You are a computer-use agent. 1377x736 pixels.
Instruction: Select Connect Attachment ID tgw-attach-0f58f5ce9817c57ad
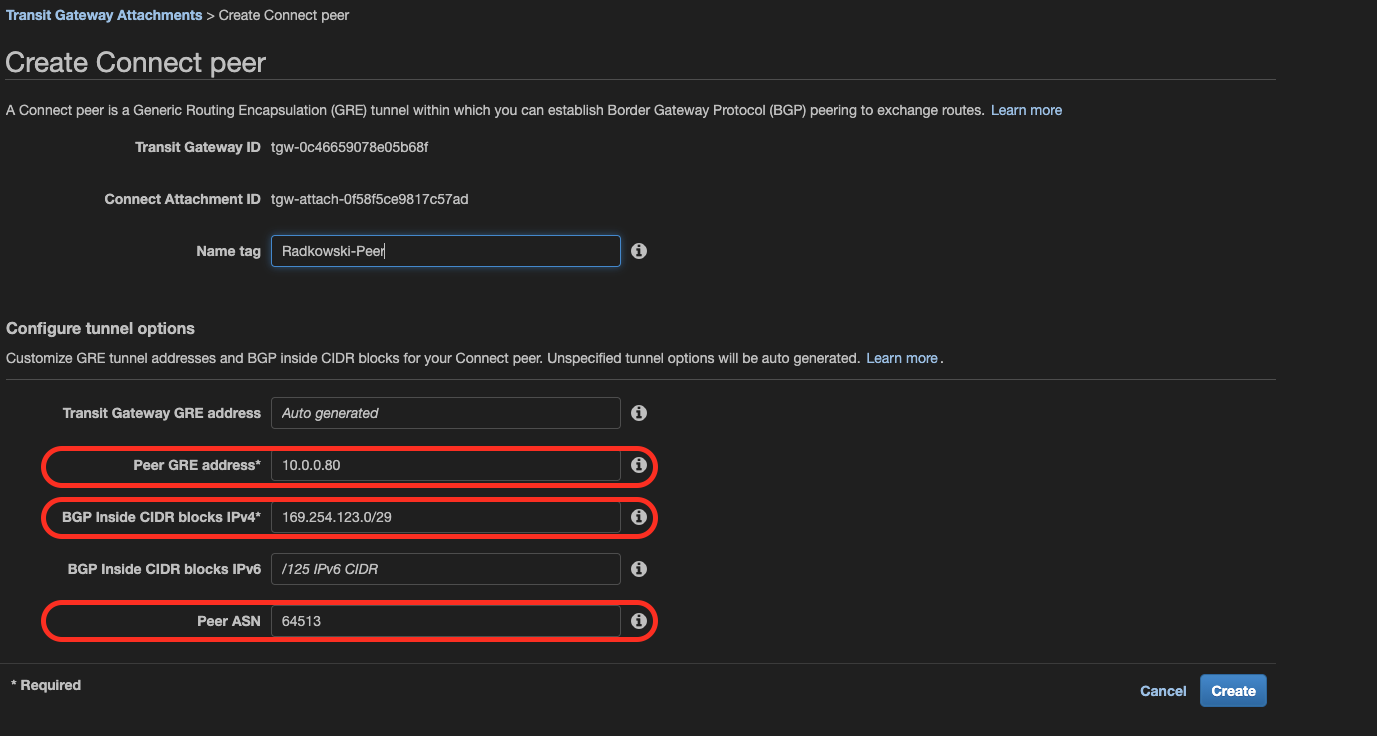click(x=369, y=199)
